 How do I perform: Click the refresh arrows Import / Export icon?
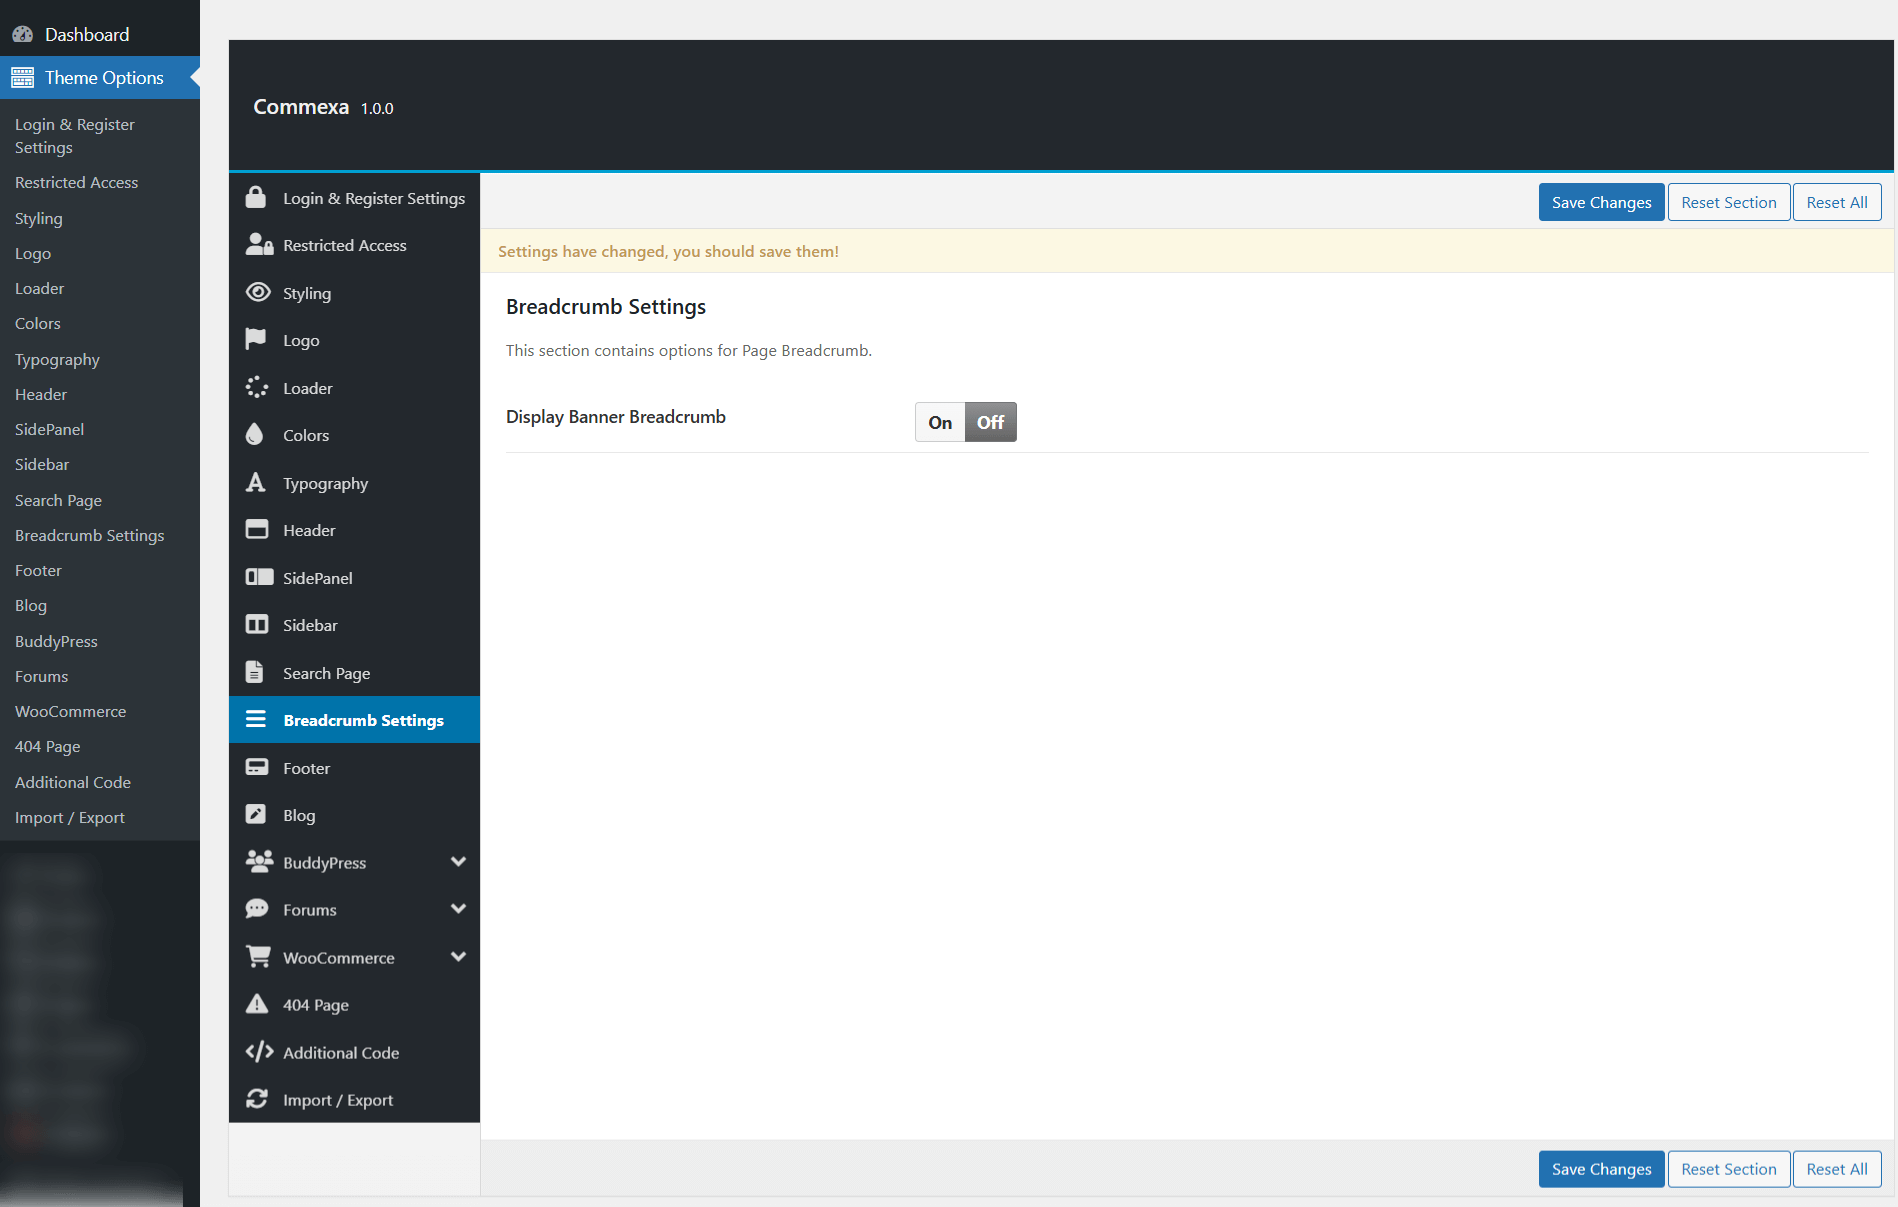pos(257,1099)
